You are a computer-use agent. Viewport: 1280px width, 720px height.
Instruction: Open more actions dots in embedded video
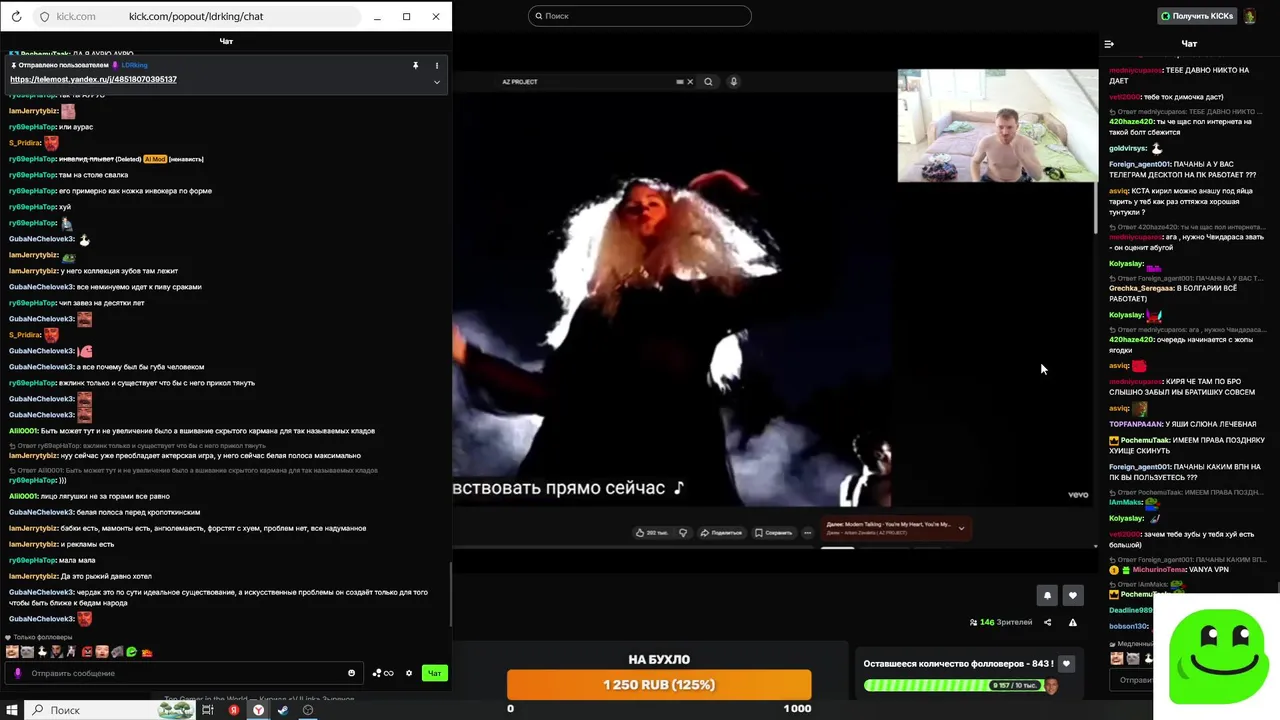pos(807,533)
